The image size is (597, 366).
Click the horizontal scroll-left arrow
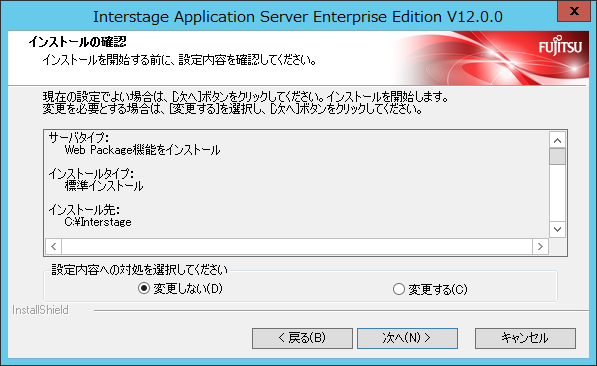click(x=54, y=246)
